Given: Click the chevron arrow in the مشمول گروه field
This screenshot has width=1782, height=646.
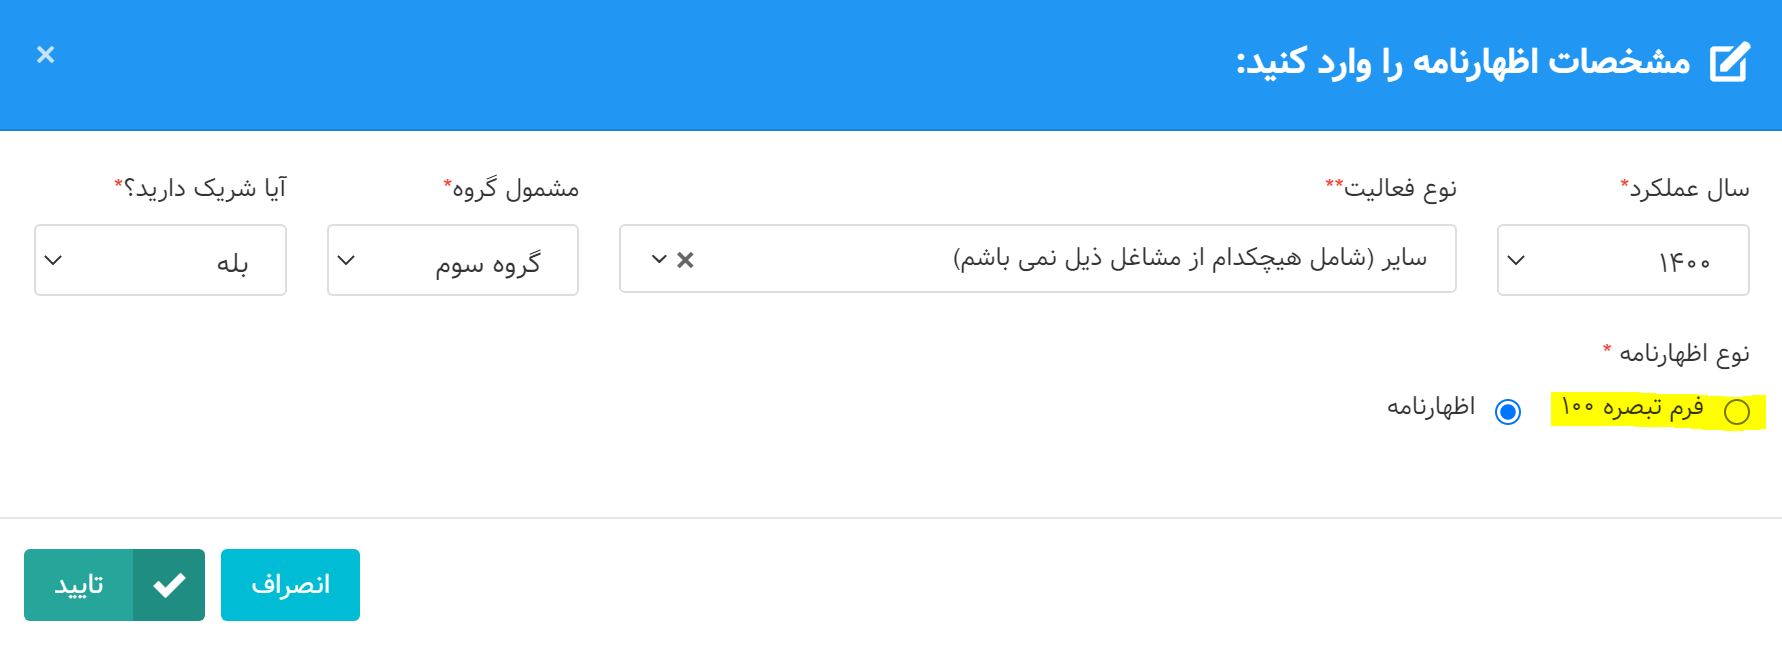Looking at the screenshot, I should 346,261.
